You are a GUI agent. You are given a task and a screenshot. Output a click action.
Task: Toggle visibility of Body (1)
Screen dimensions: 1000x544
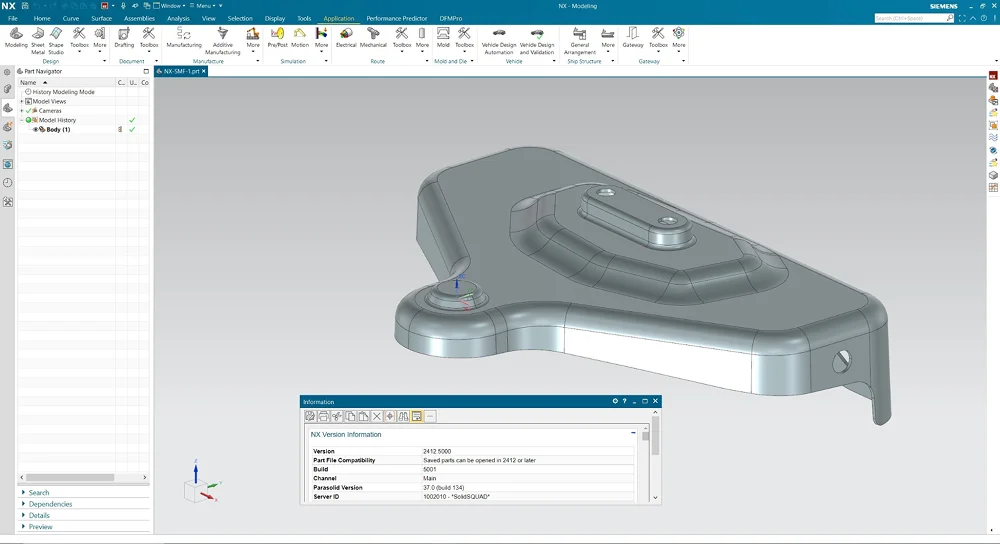pos(36,129)
